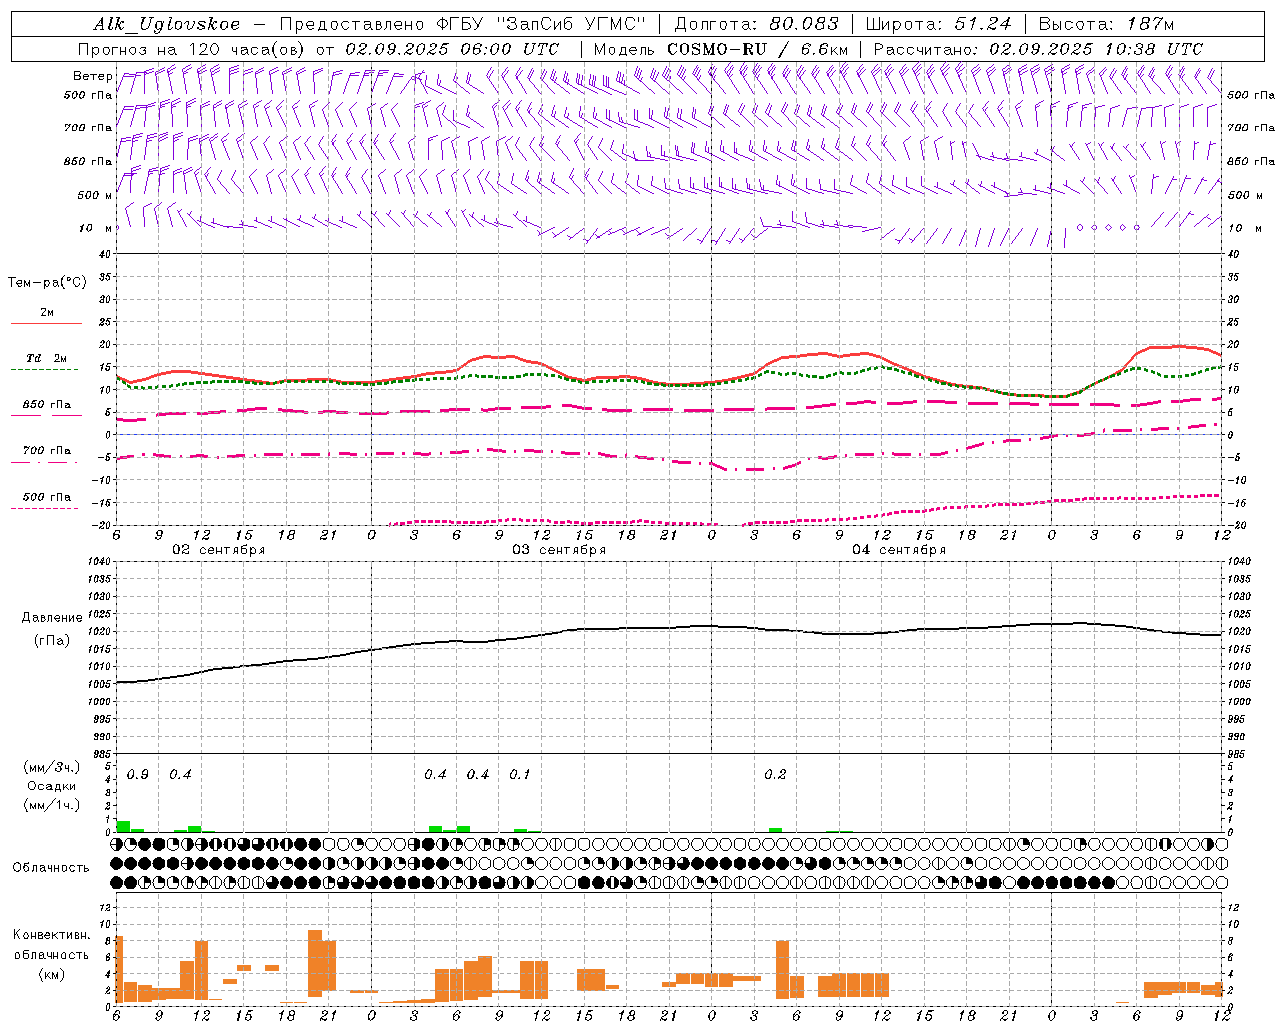The image size is (1280, 1024).
Task: Click the Ветер wind section label
Action: pyautogui.click(x=92, y=76)
